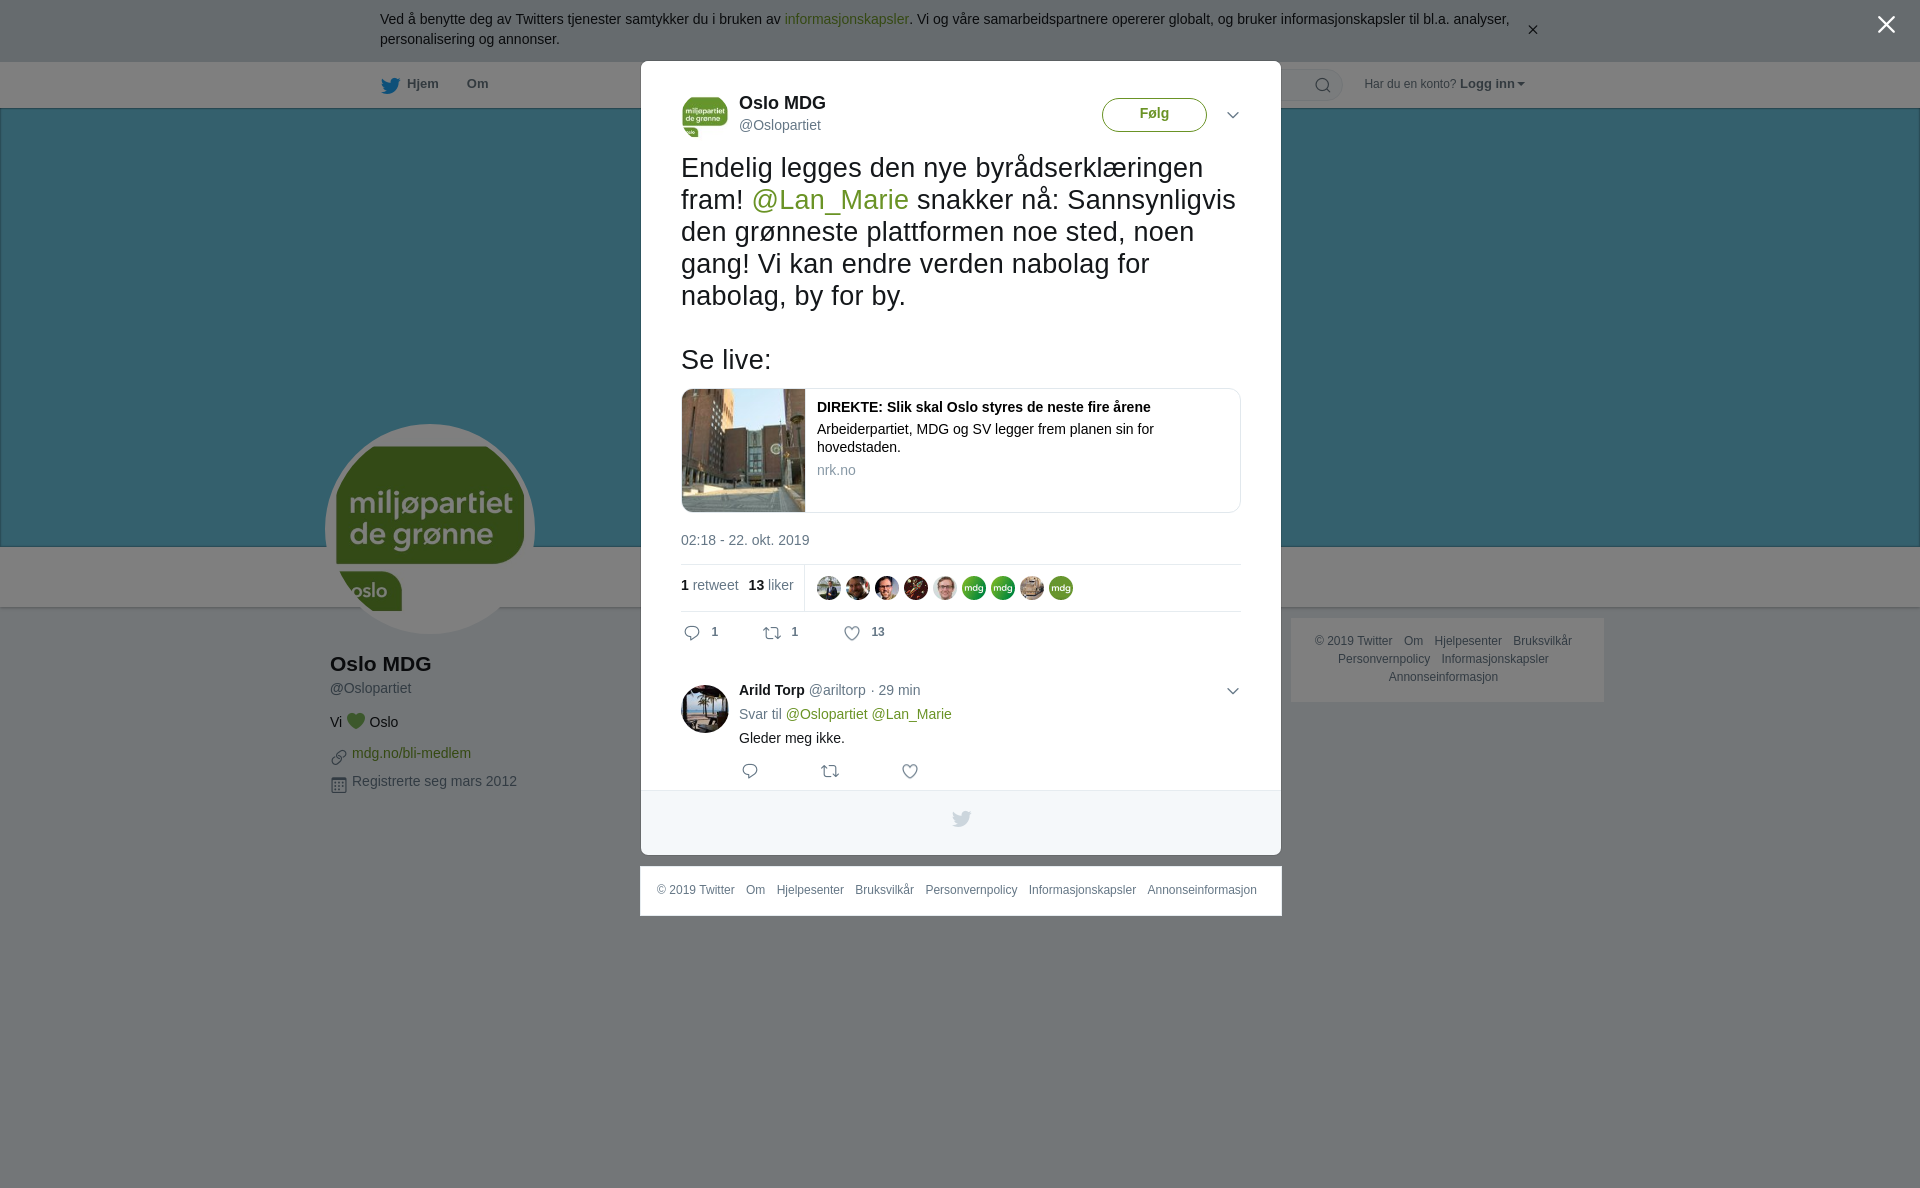Click the reply icon under the main tweet

click(x=692, y=633)
